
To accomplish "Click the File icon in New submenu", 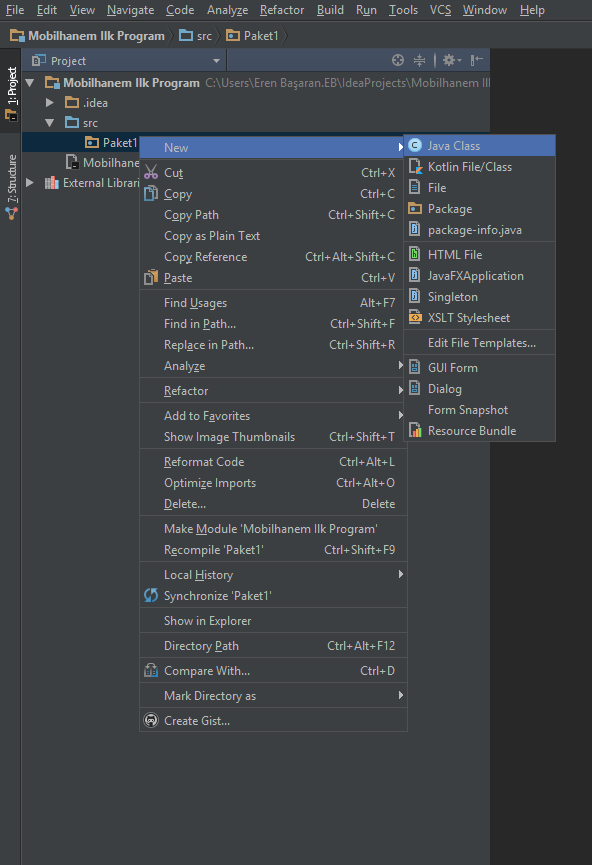I will tap(415, 188).
